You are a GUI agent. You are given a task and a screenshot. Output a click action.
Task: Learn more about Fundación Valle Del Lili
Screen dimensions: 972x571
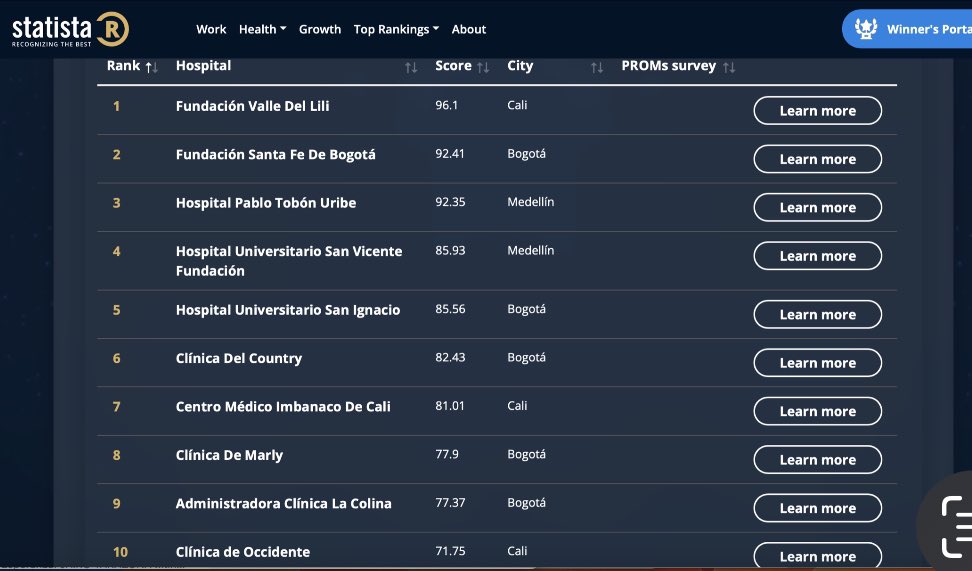point(818,110)
